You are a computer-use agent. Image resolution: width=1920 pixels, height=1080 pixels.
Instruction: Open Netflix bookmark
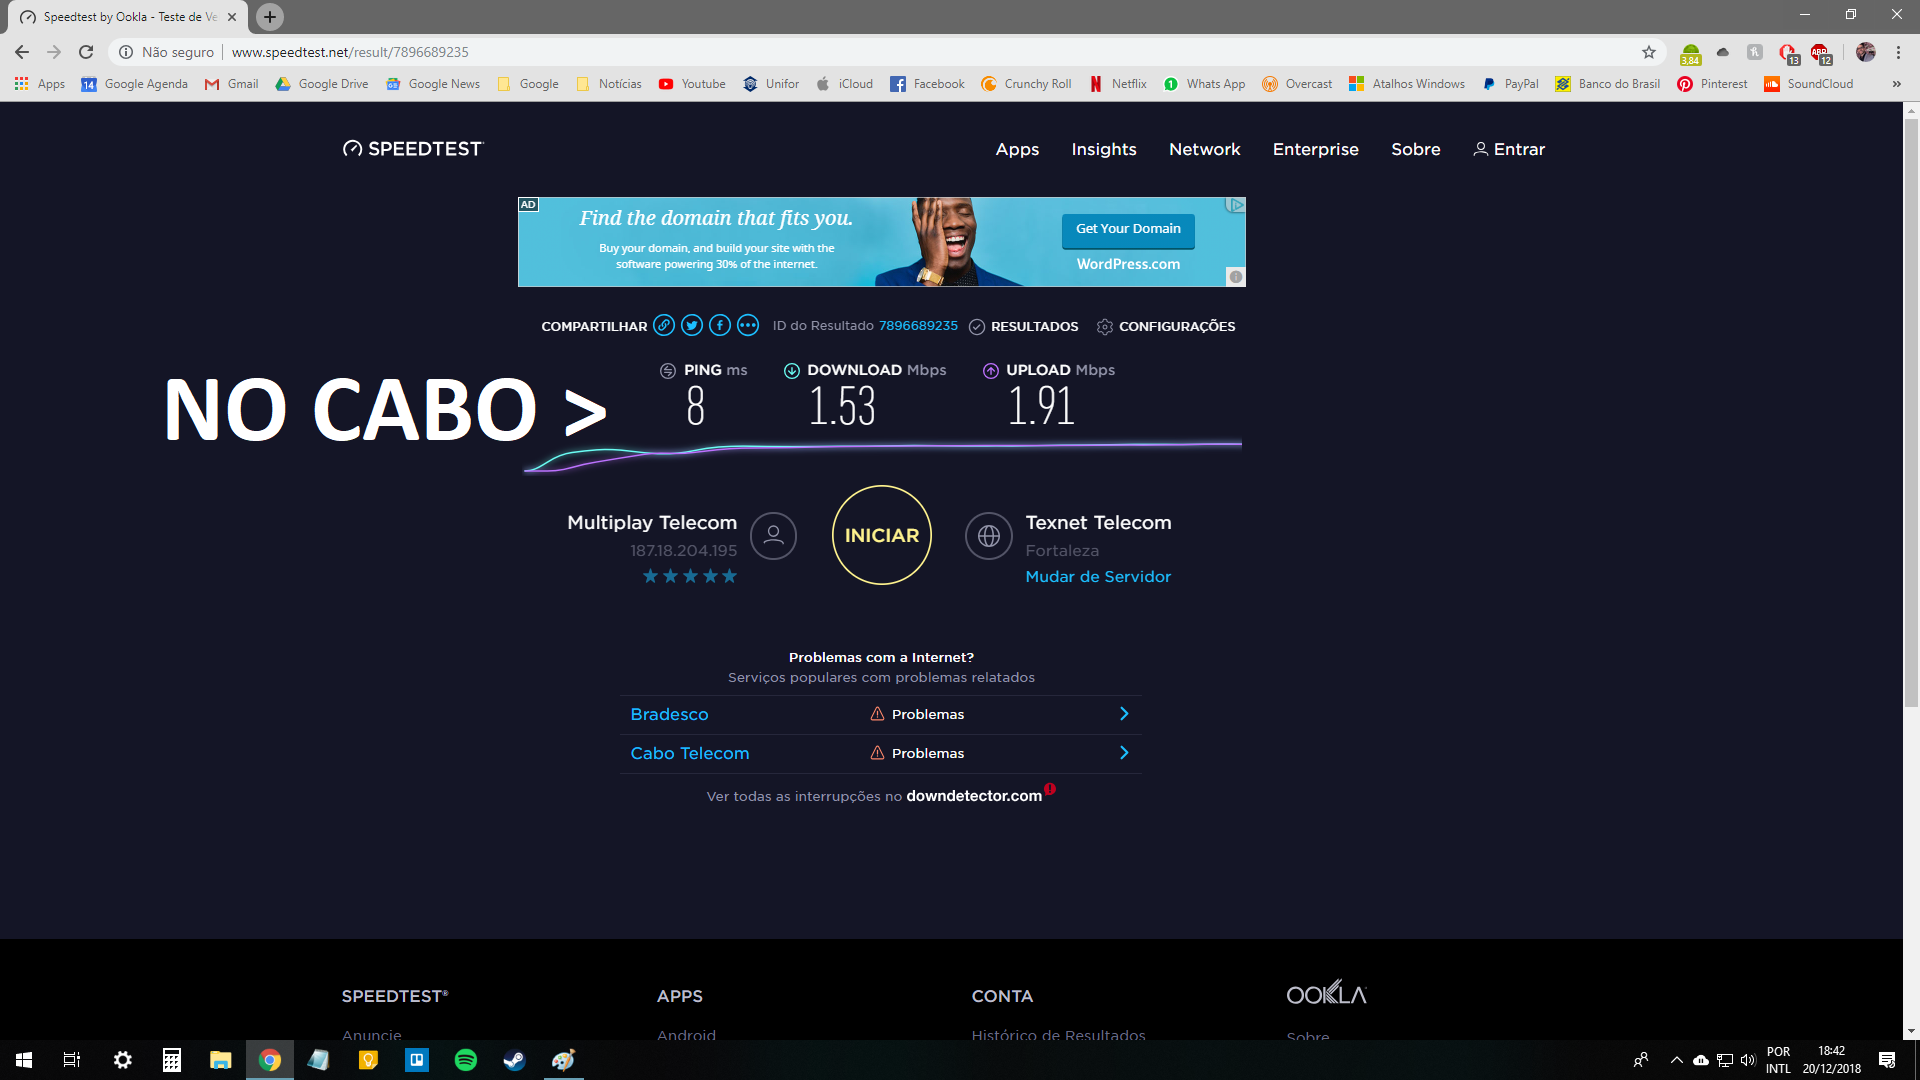click(x=1118, y=84)
